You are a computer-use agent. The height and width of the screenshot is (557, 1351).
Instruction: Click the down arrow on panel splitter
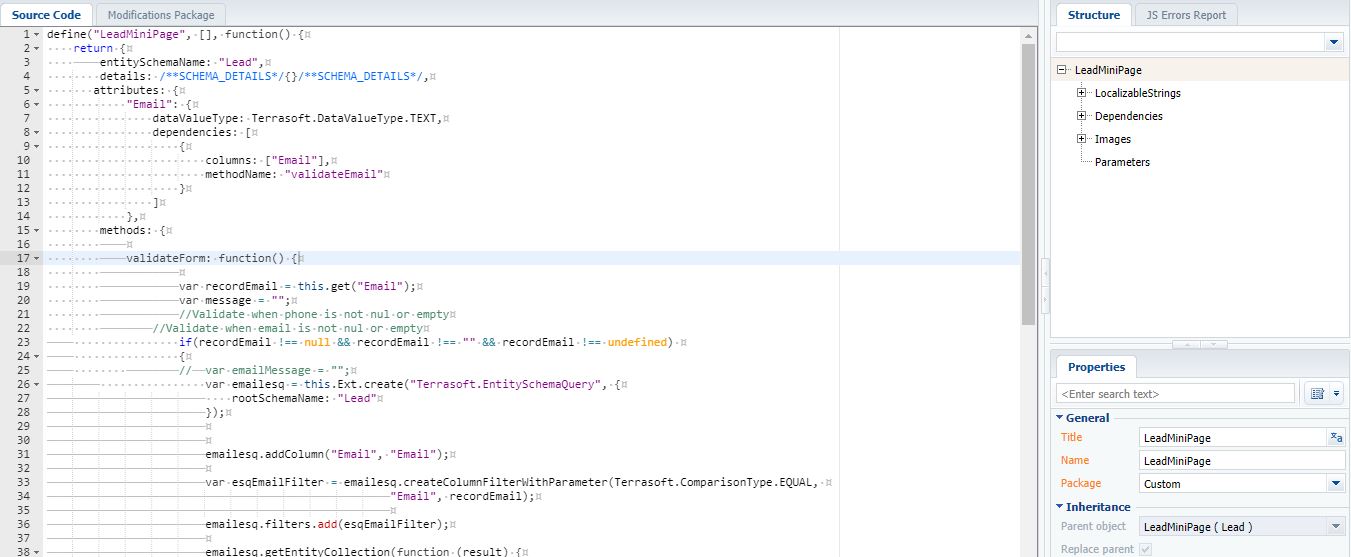point(1214,344)
